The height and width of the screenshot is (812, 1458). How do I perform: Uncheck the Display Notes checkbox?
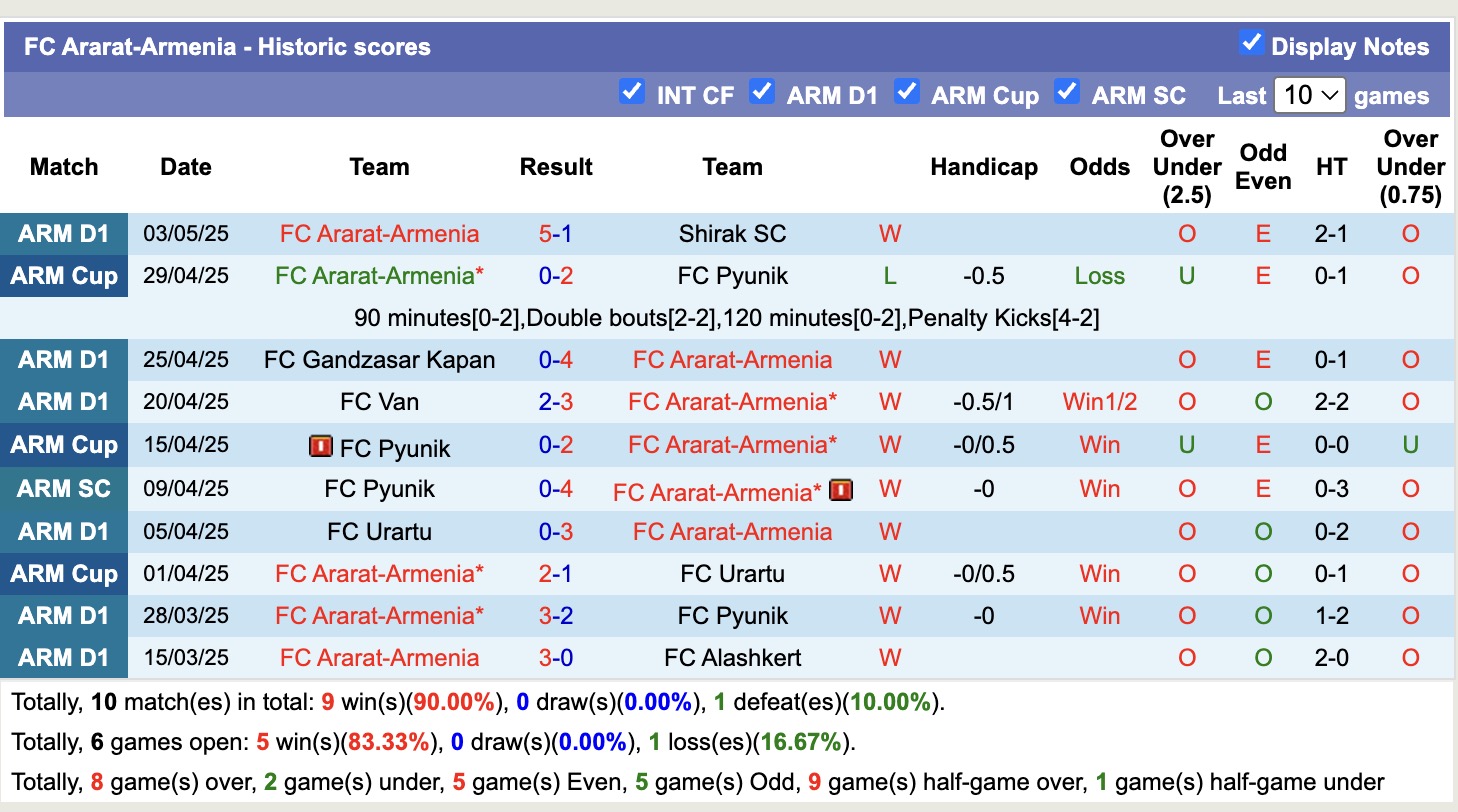pos(1251,43)
